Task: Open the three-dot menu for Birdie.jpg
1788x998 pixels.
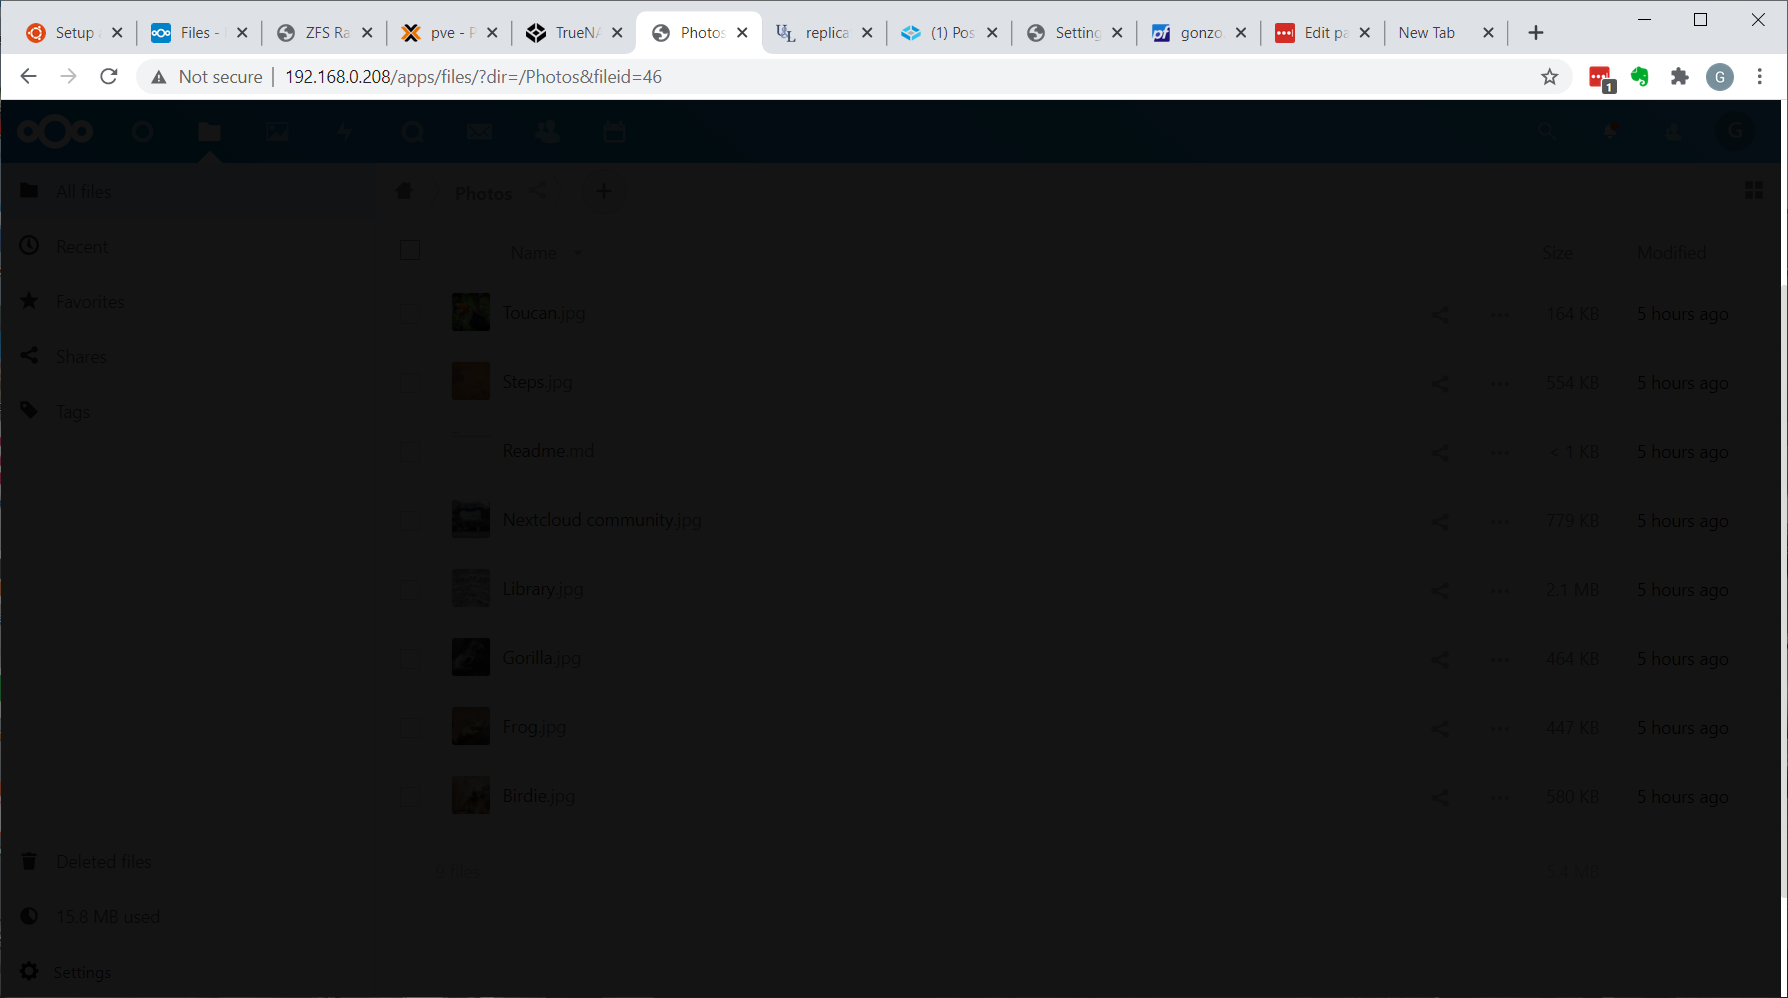Action: 1500,798
